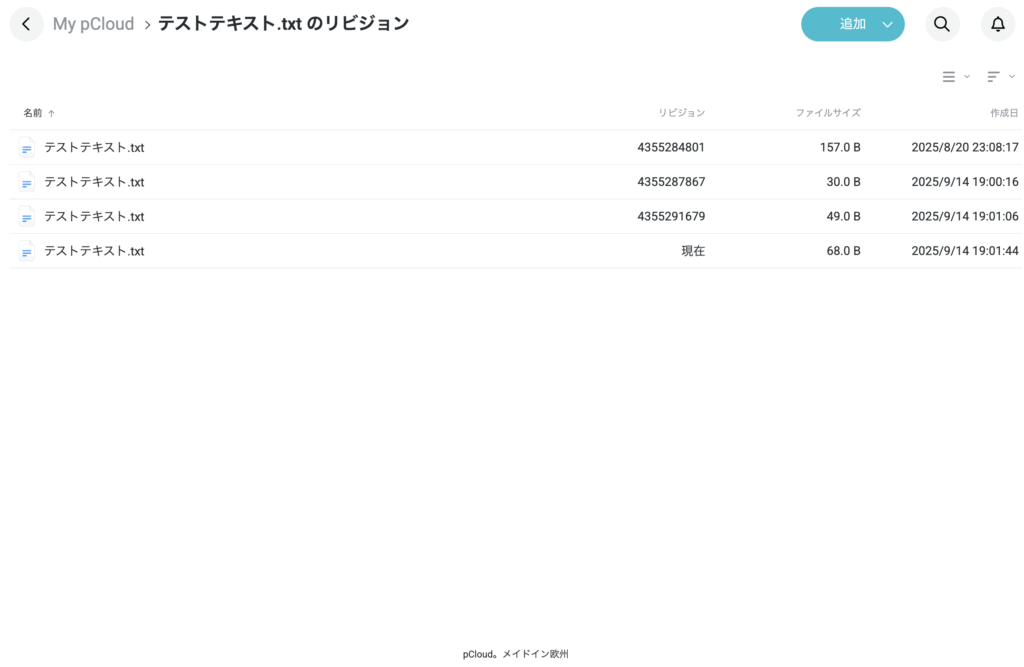Go back using the left arrow icon
This screenshot has width=1024, height=667.
26,23
